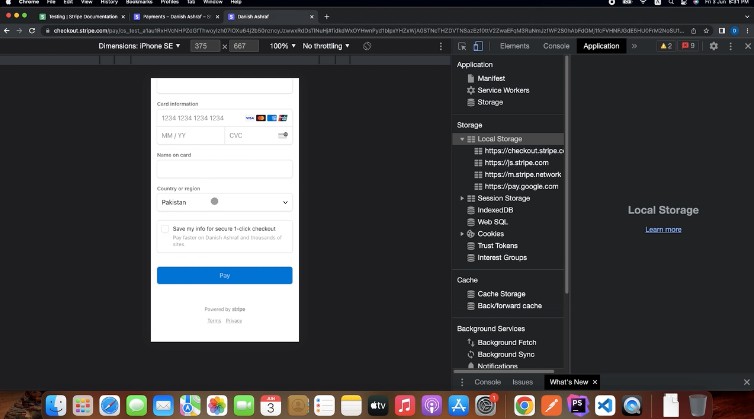Open the Country or region dropdown
The height and width of the screenshot is (419, 754).
tap(224, 202)
